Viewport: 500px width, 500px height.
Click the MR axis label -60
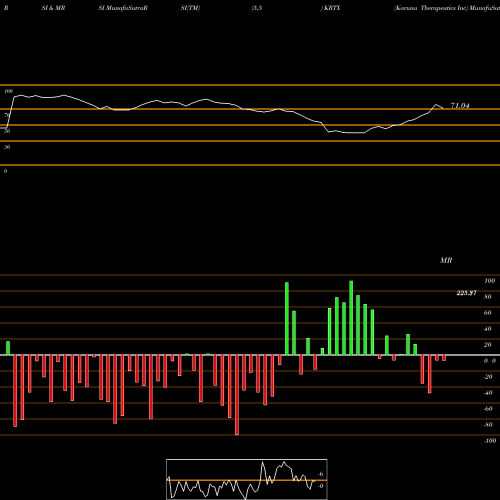488,409
